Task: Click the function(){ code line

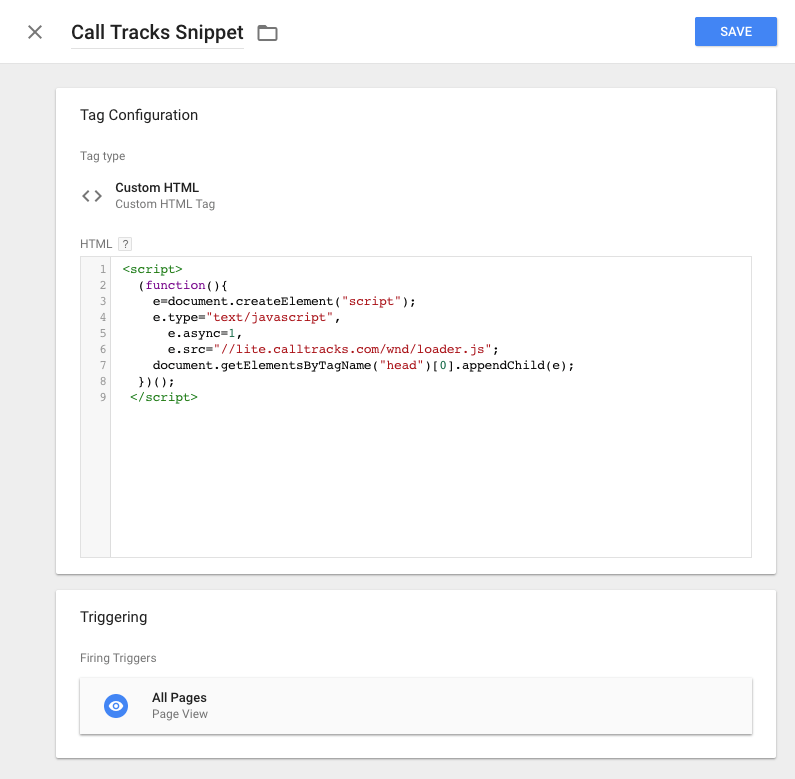Action: click(x=183, y=285)
